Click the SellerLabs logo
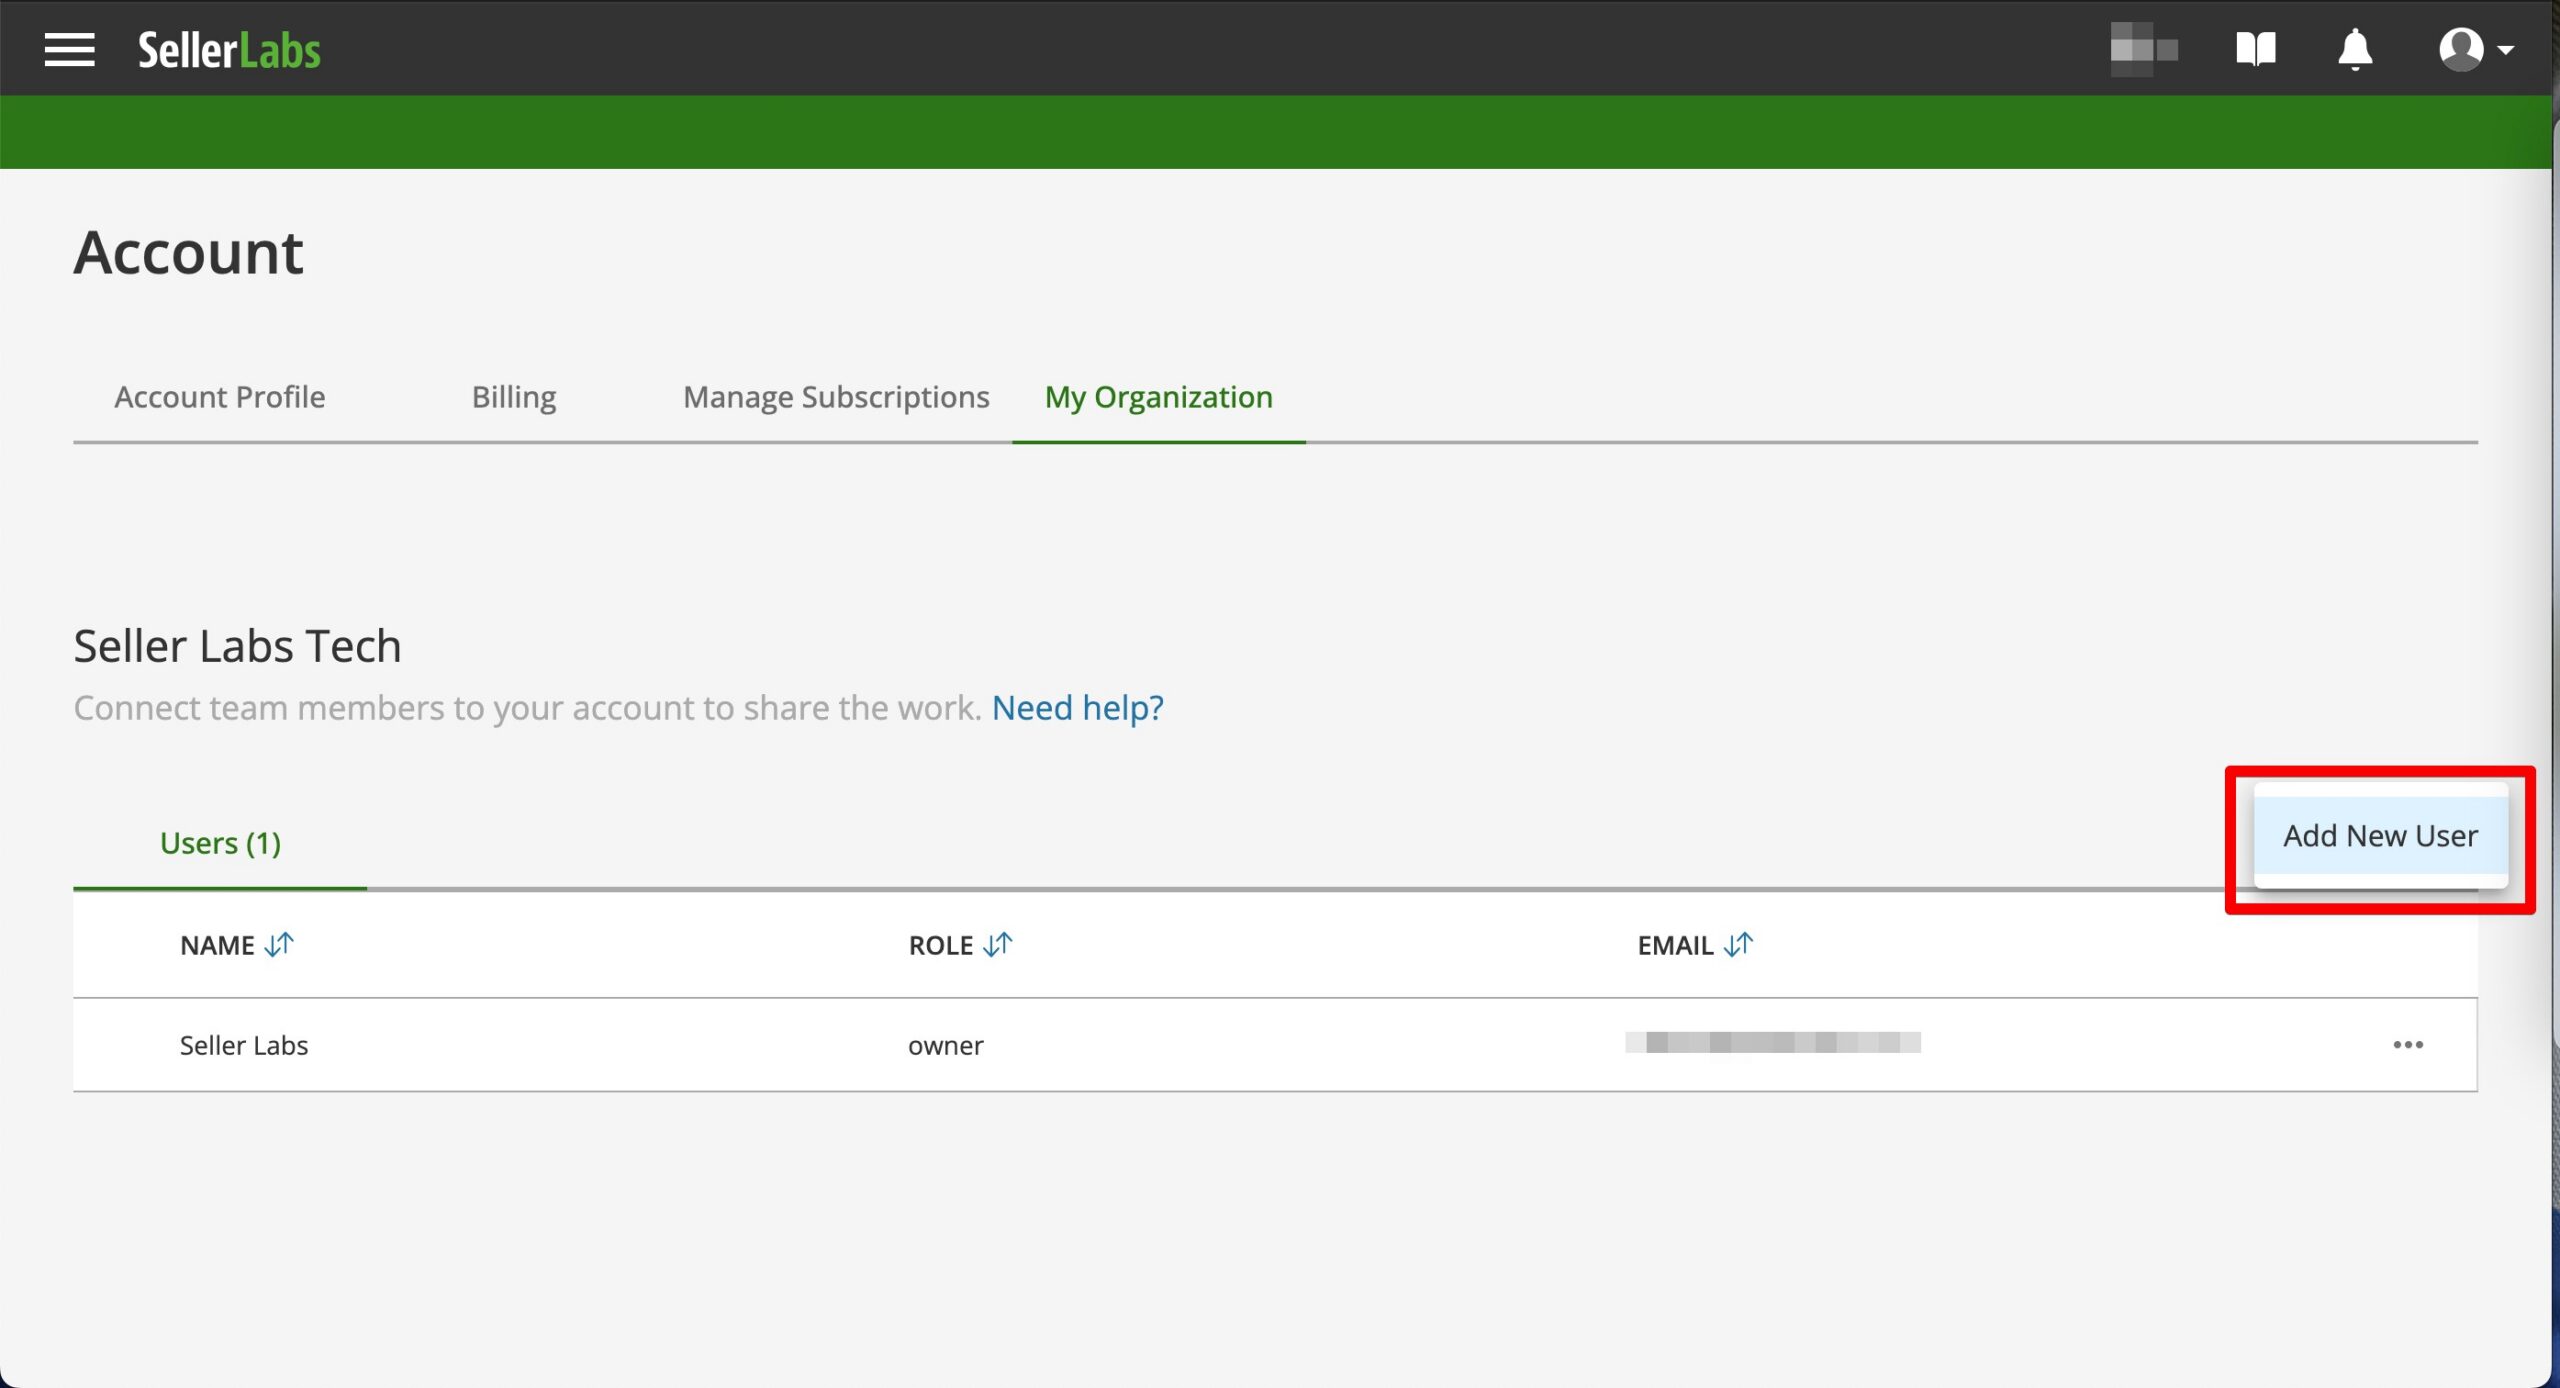Screen dimensions: 2560x1388 coord(229,50)
